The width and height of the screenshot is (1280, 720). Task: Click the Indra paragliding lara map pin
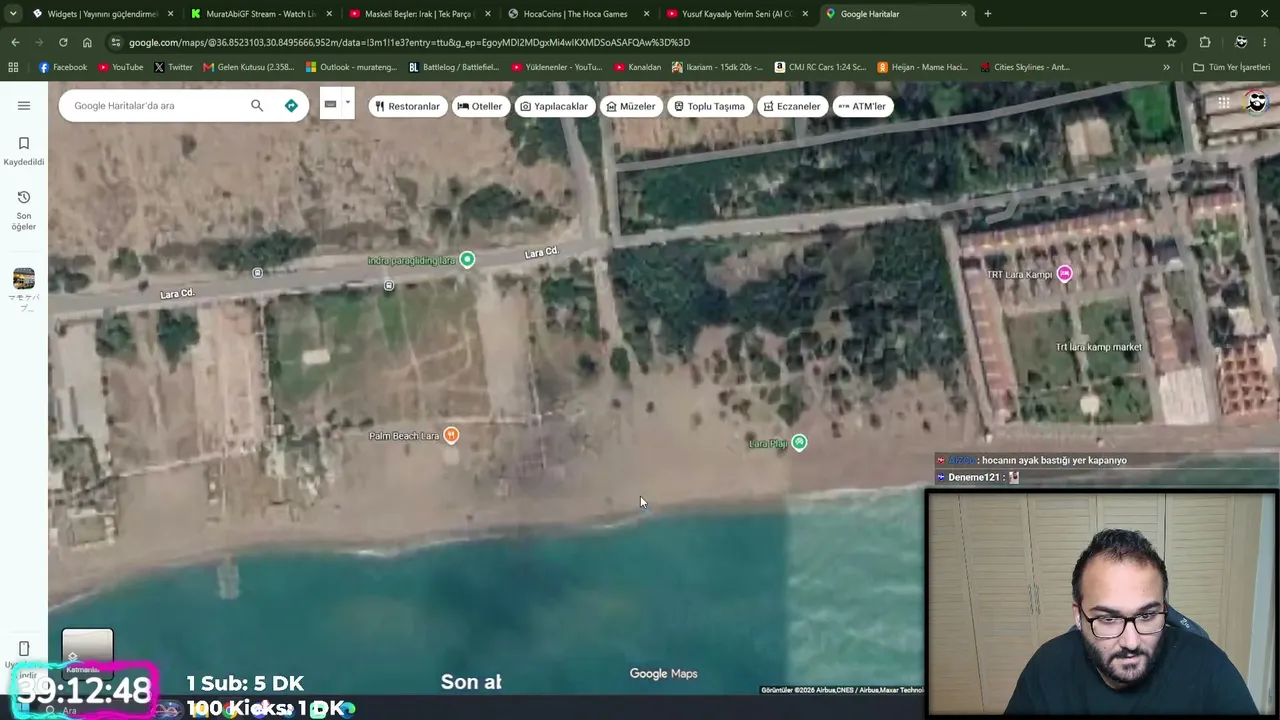point(467,260)
